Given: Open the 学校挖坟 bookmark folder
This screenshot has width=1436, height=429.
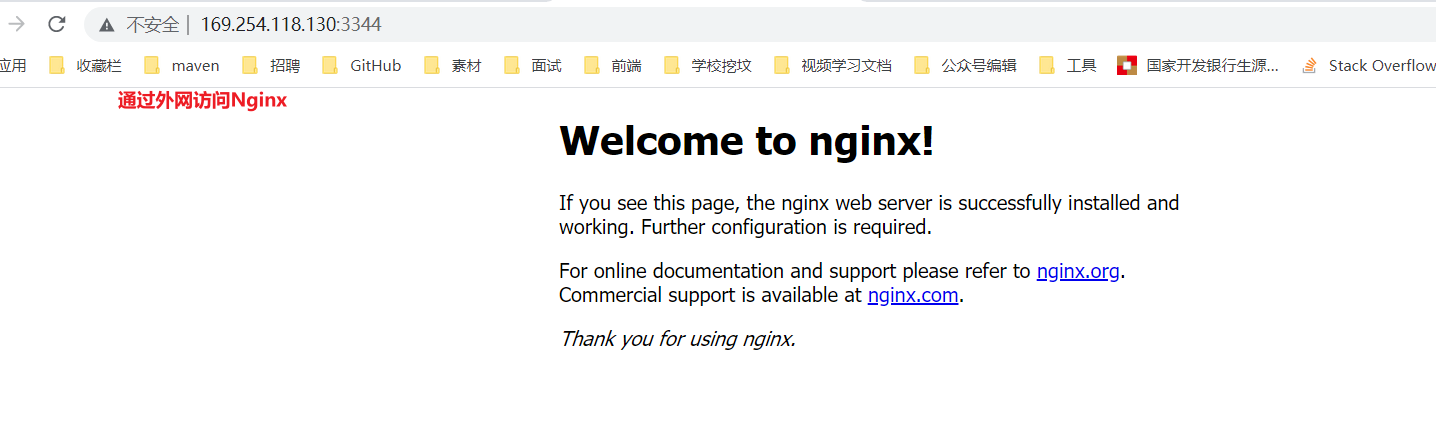Looking at the screenshot, I should pos(708,66).
